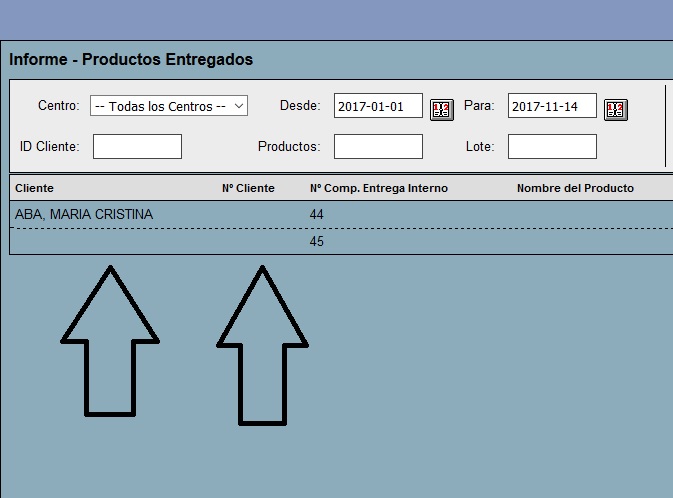Screen dimensions: 673x498
Task: Click the Nombre del Producto header
Action: pyautogui.click(x=575, y=188)
